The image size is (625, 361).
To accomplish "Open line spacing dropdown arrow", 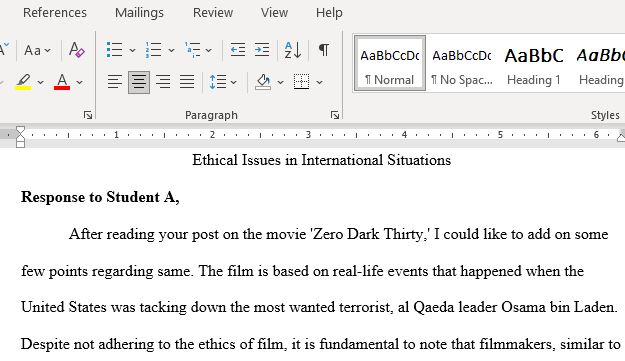I will coord(234,82).
